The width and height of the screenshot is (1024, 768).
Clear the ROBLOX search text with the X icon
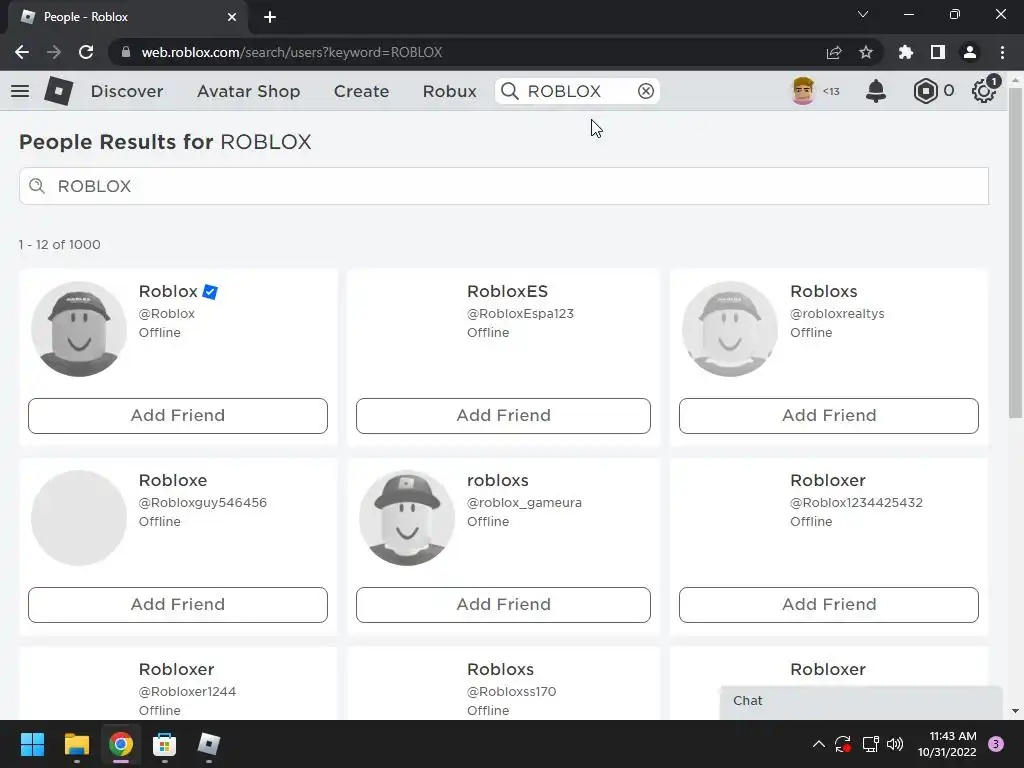point(645,91)
